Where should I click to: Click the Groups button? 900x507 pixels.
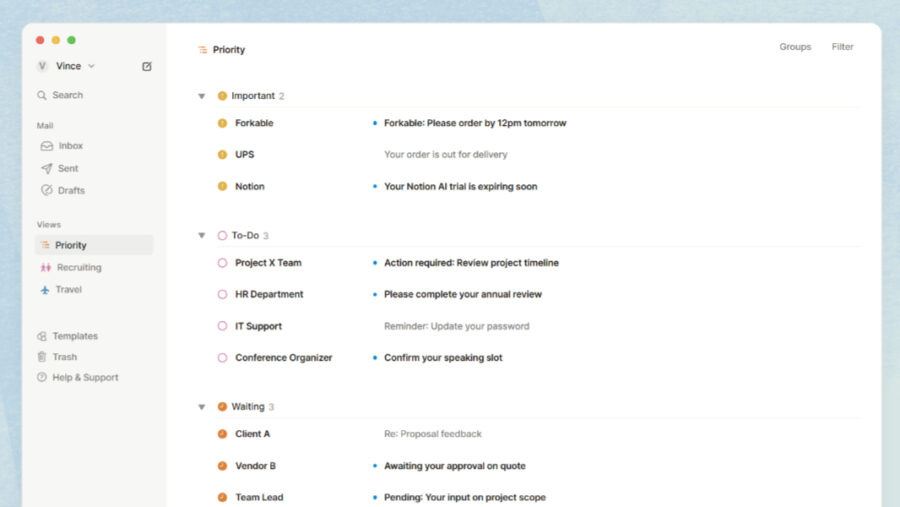tap(795, 47)
